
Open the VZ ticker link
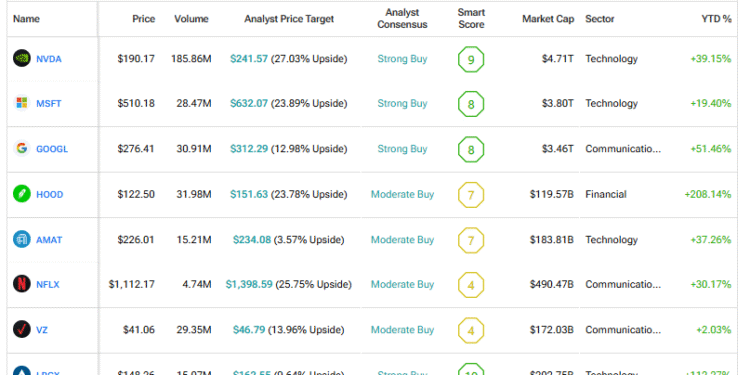(x=42, y=330)
